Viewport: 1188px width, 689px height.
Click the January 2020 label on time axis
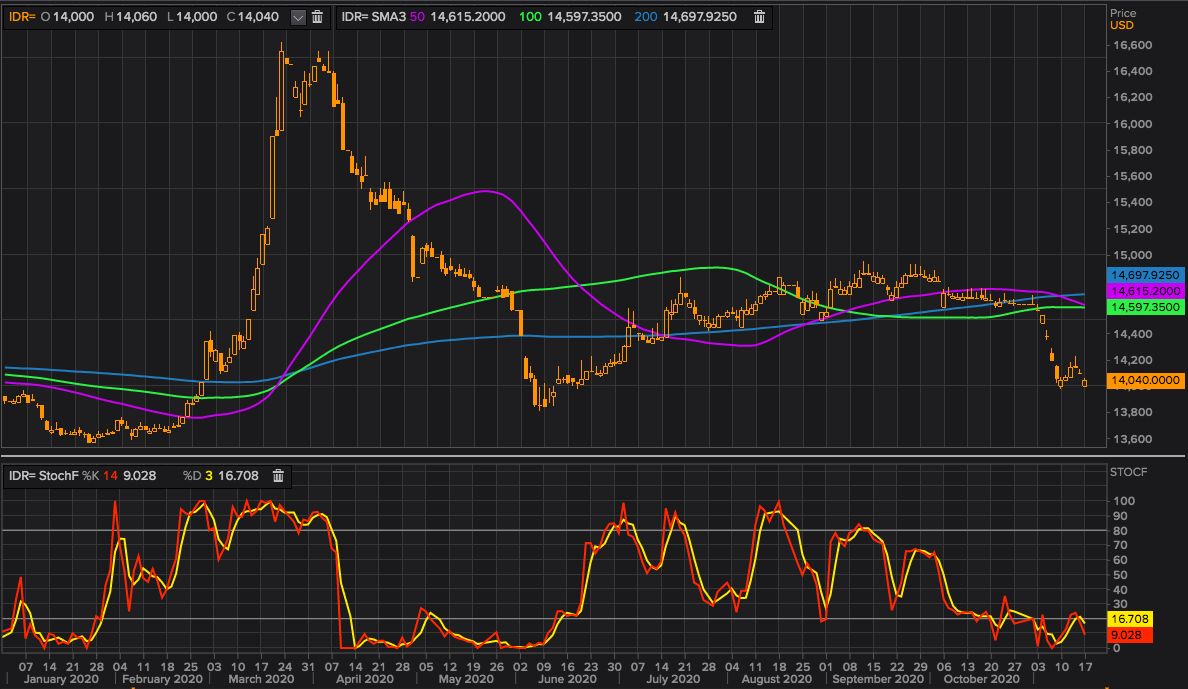[61, 679]
